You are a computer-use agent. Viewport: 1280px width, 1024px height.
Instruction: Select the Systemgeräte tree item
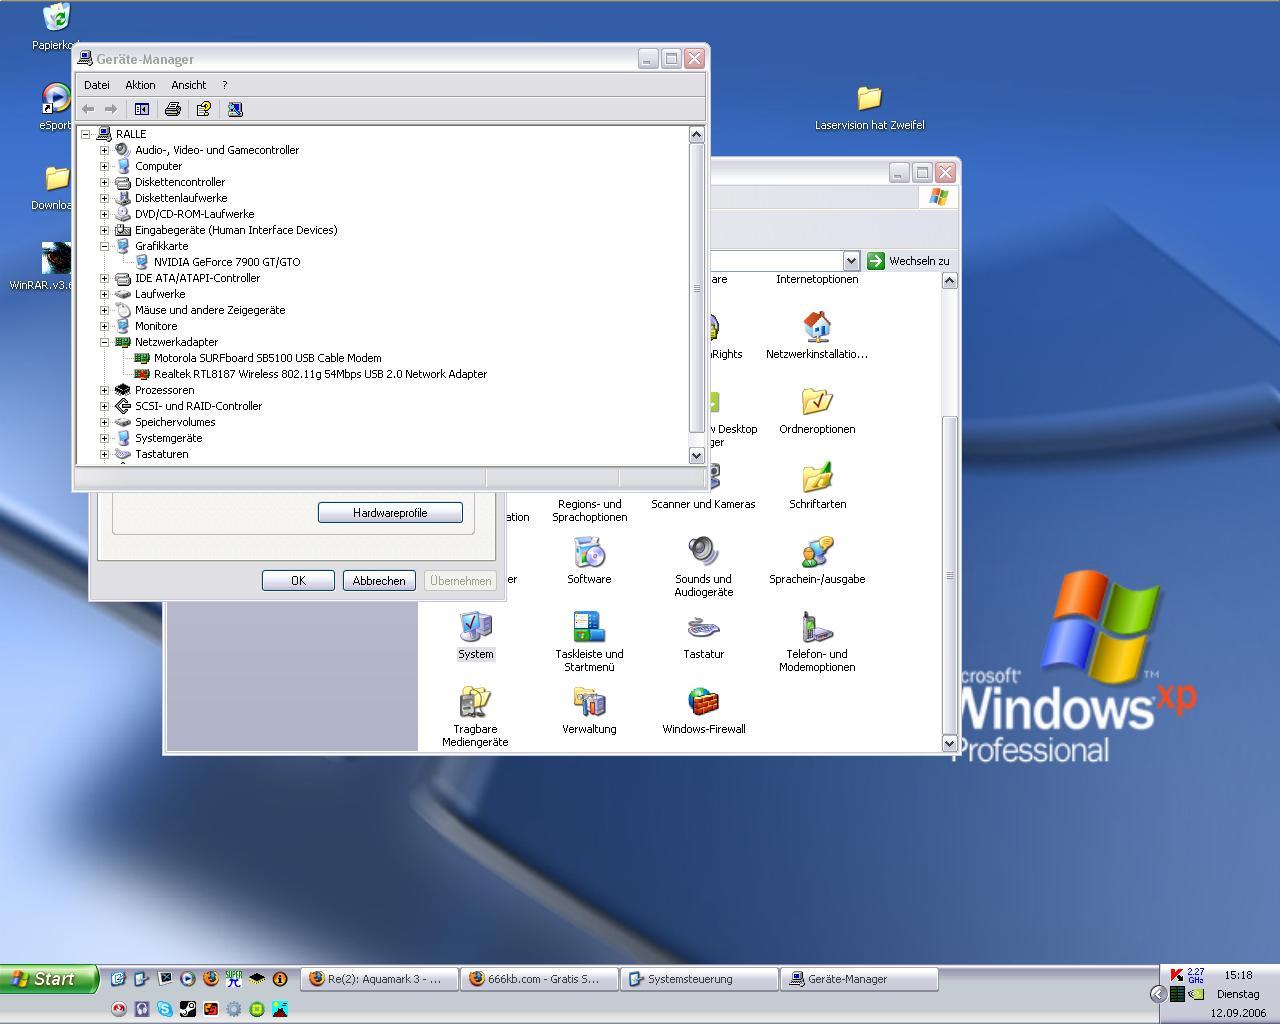[x=168, y=438]
